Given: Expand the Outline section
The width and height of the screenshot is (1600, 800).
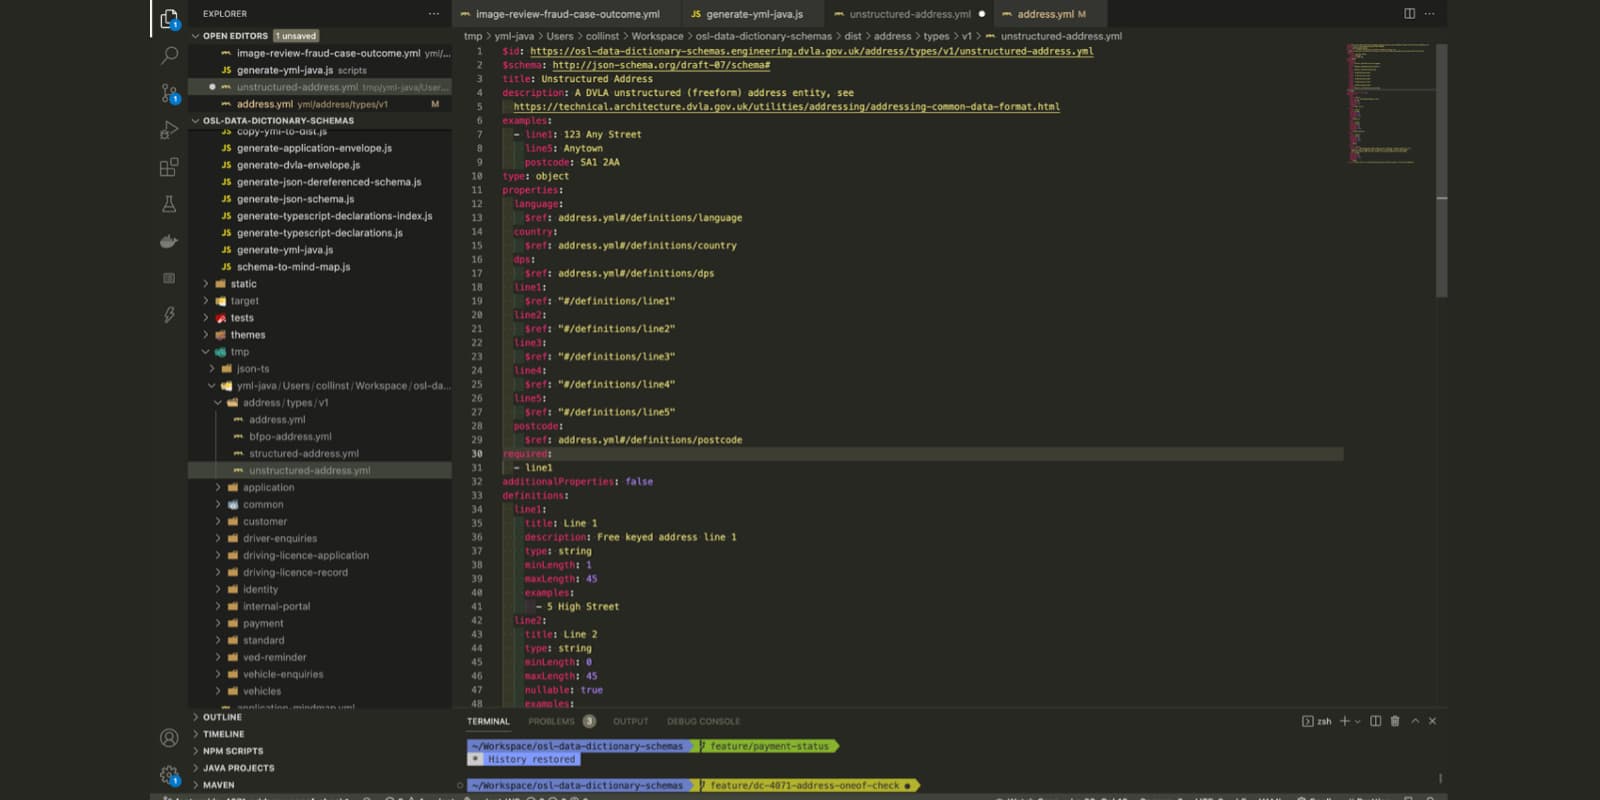Looking at the screenshot, I should [x=222, y=717].
